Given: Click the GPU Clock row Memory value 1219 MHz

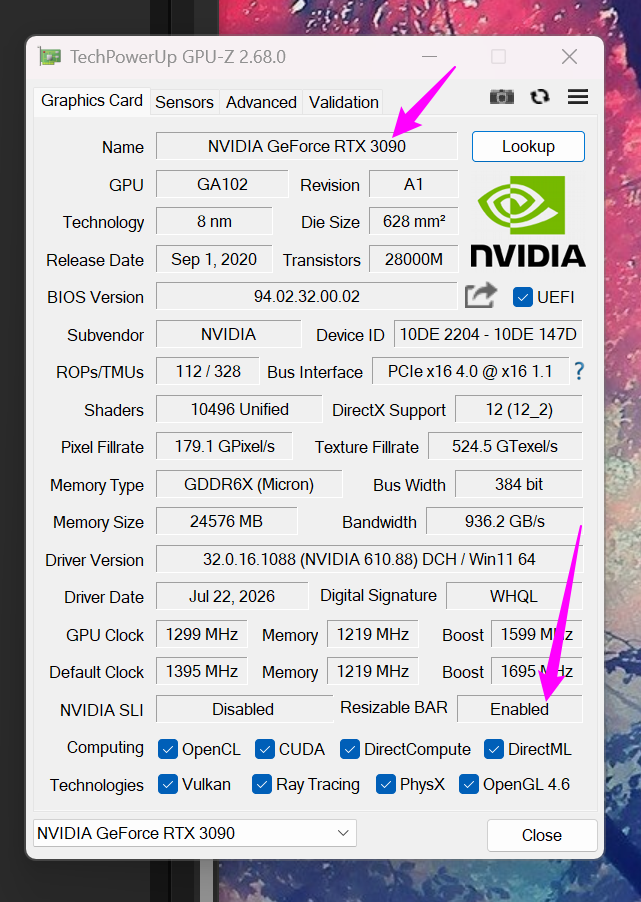Looking at the screenshot, I should (x=372, y=634).
